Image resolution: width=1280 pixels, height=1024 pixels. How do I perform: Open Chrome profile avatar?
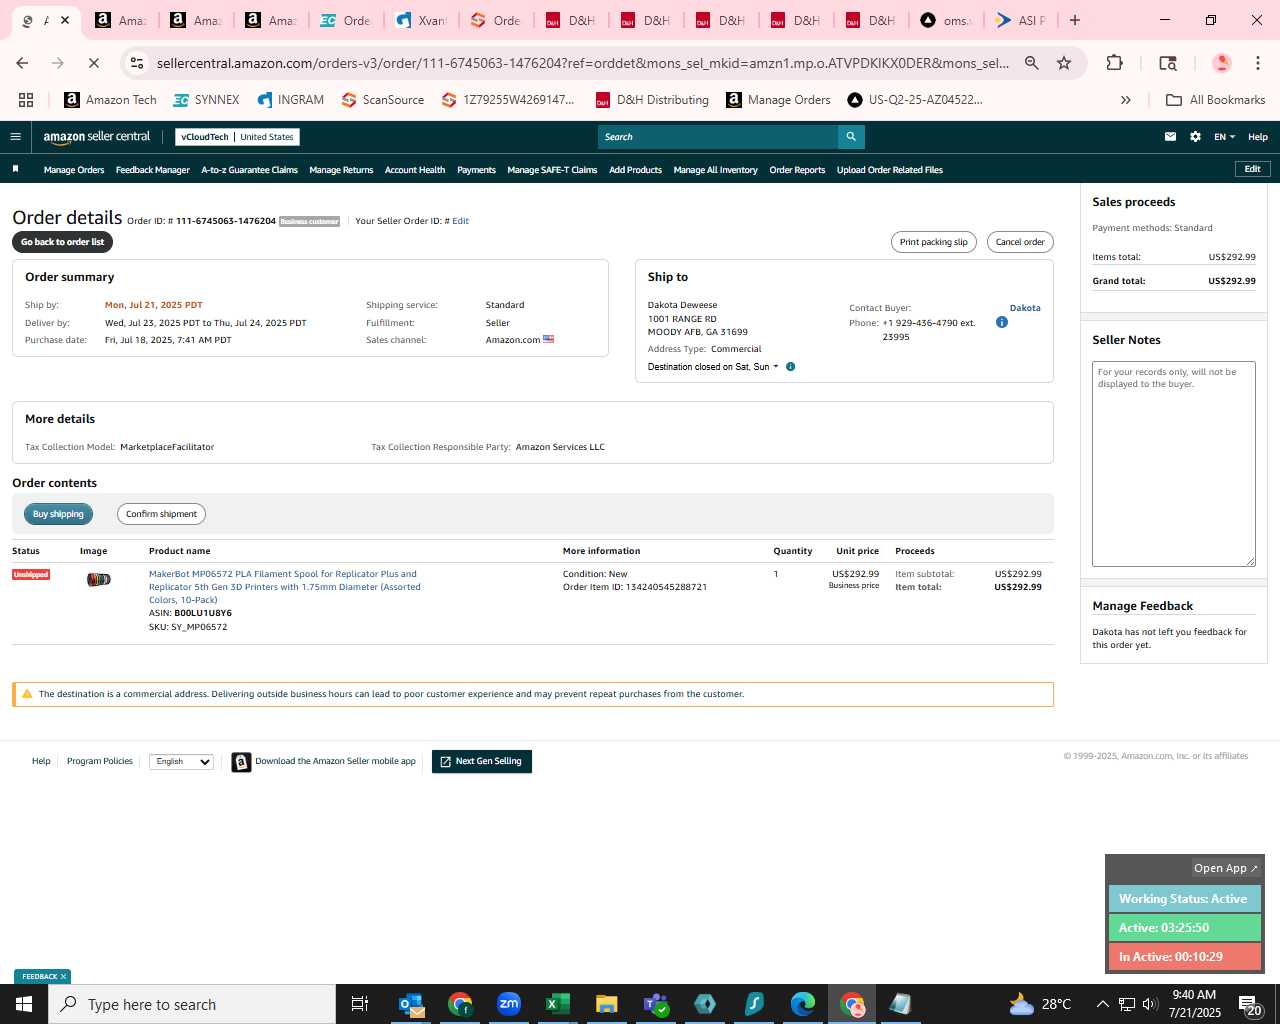click(1221, 63)
